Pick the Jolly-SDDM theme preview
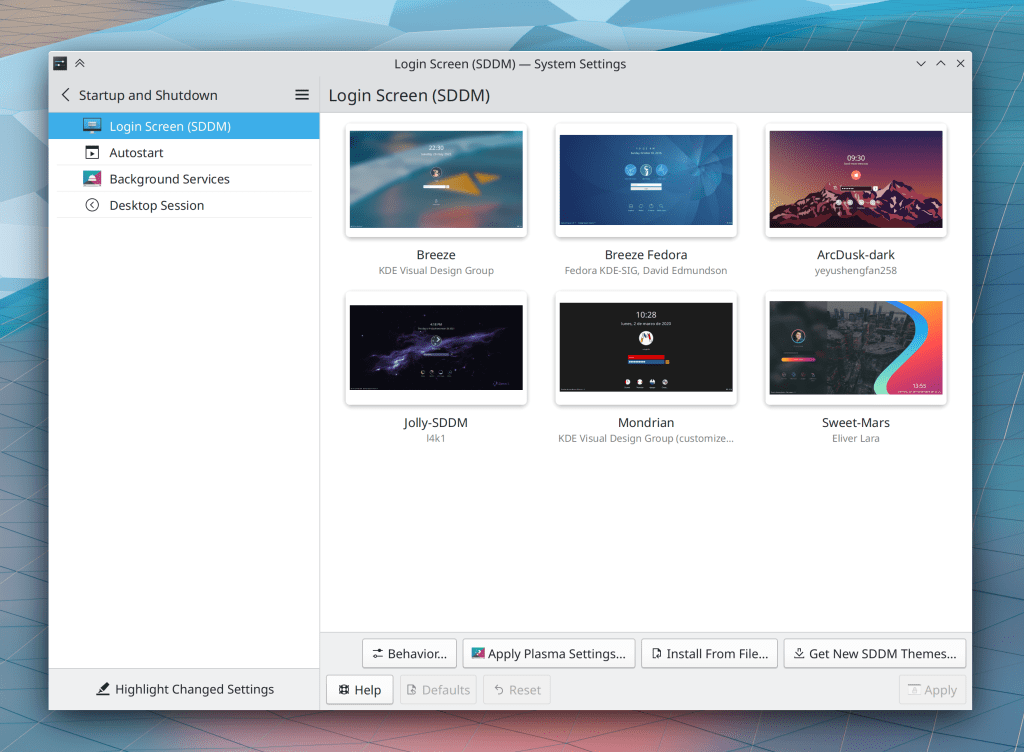Viewport: 1024px width, 752px height. point(436,348)
